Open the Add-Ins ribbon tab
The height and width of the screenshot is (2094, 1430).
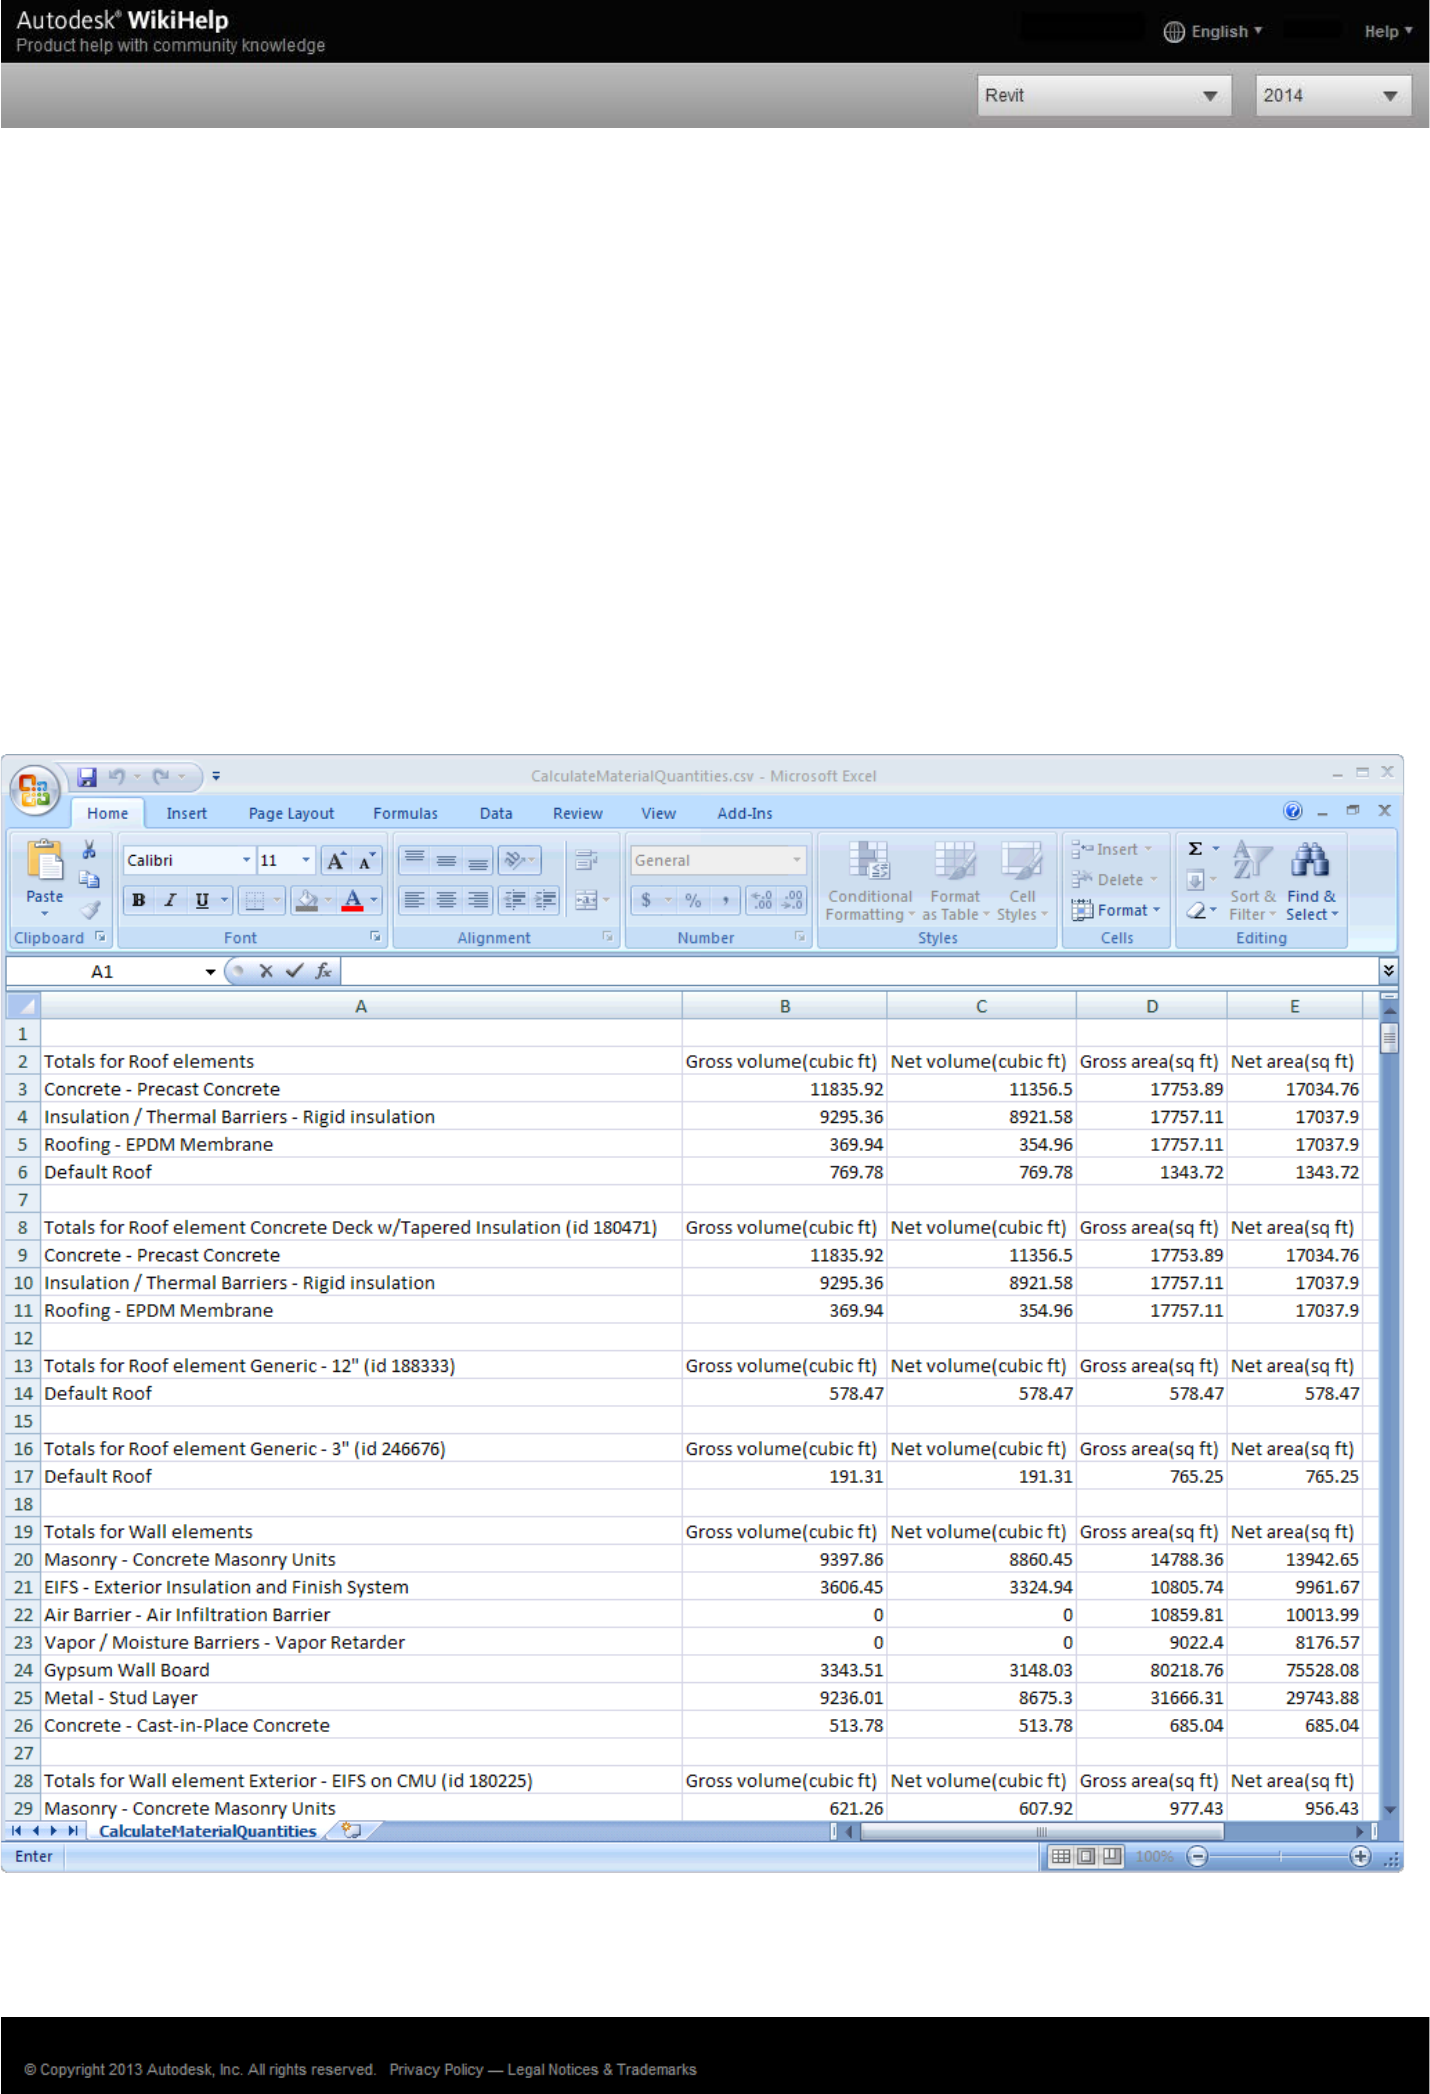coord(745,814)
